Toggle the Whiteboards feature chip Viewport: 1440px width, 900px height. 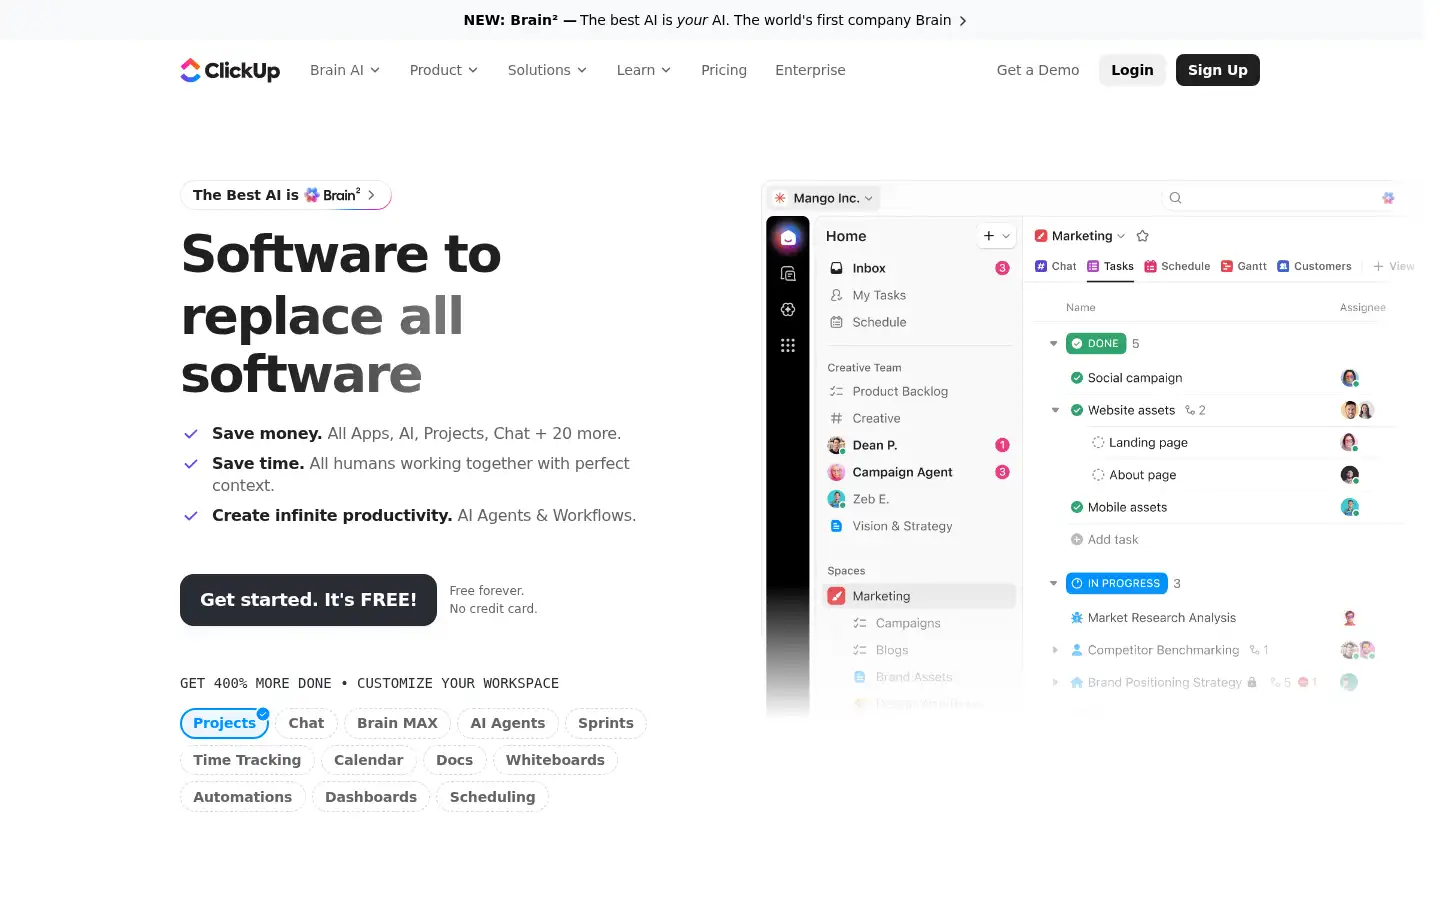click(x=555, y=760)
